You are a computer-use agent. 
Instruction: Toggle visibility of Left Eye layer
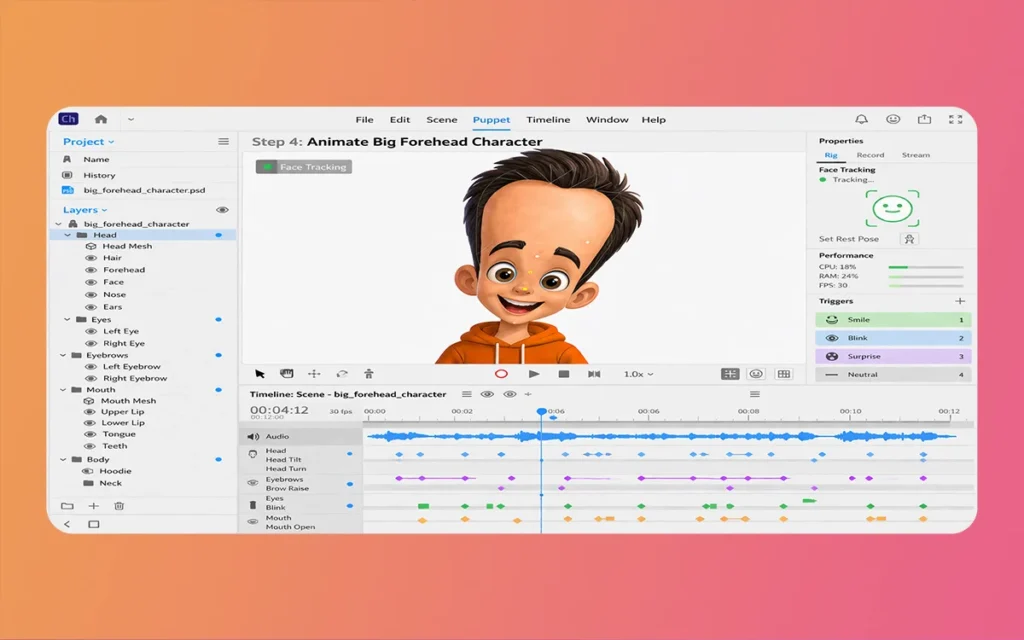click(91, 331)
